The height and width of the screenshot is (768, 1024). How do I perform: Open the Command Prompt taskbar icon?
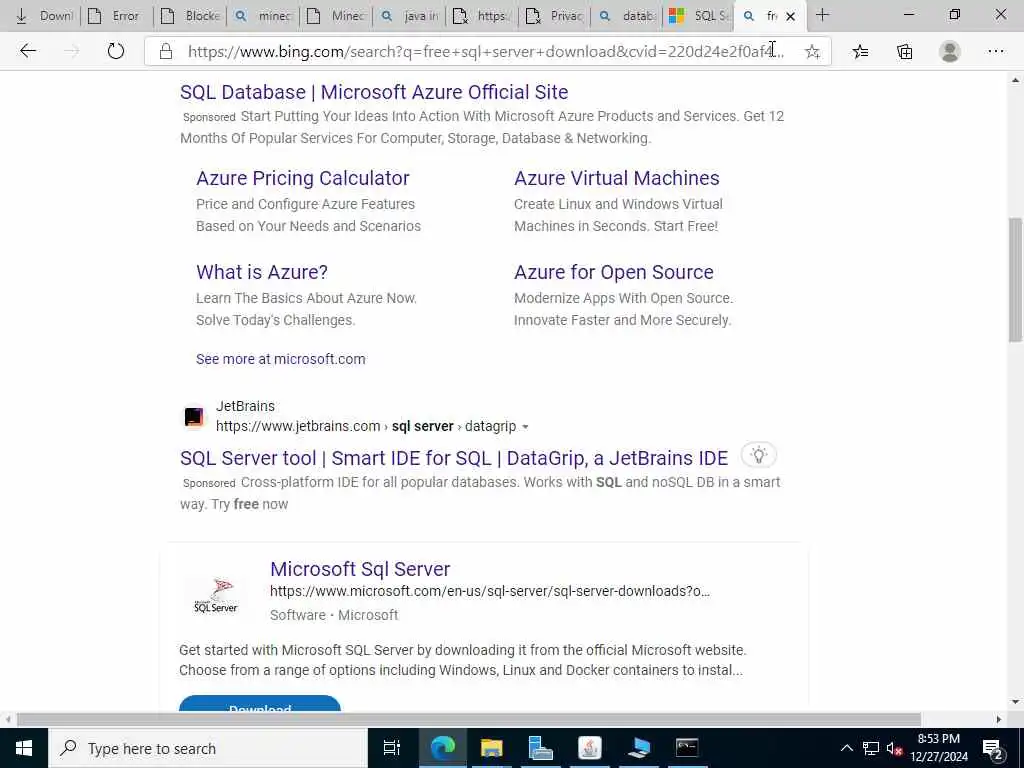(x=687, y=748)
